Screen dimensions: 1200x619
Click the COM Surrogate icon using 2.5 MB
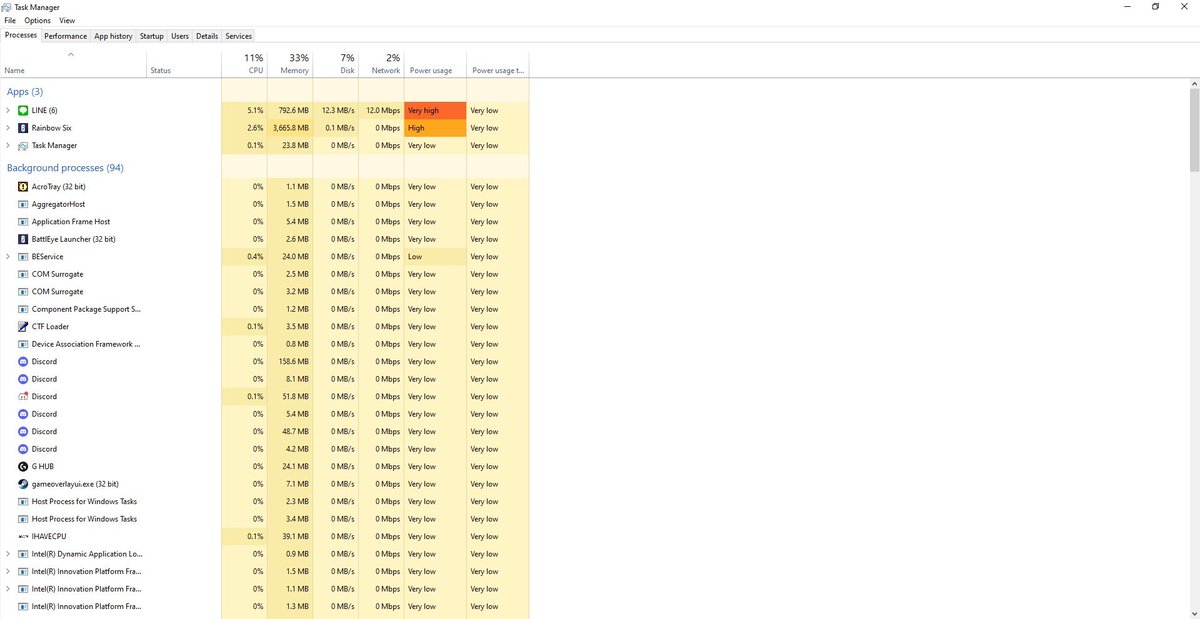(x=23, y=274)
